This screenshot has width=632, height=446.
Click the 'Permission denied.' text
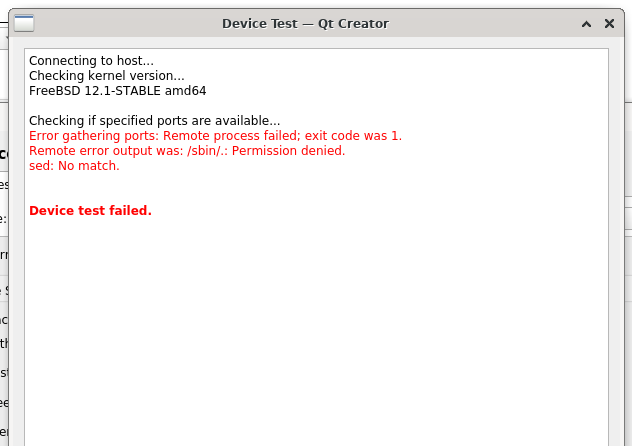289,151
